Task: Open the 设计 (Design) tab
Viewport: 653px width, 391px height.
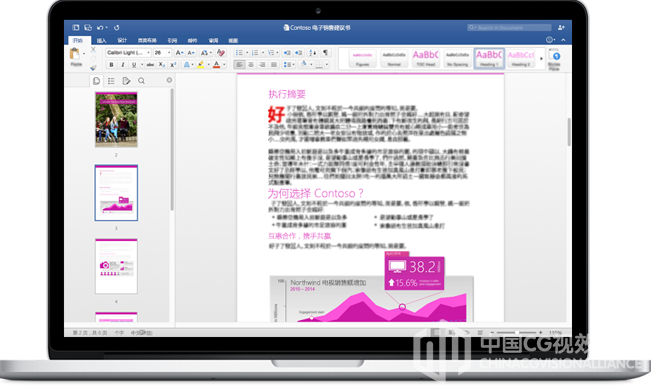Action: (122, 40)
